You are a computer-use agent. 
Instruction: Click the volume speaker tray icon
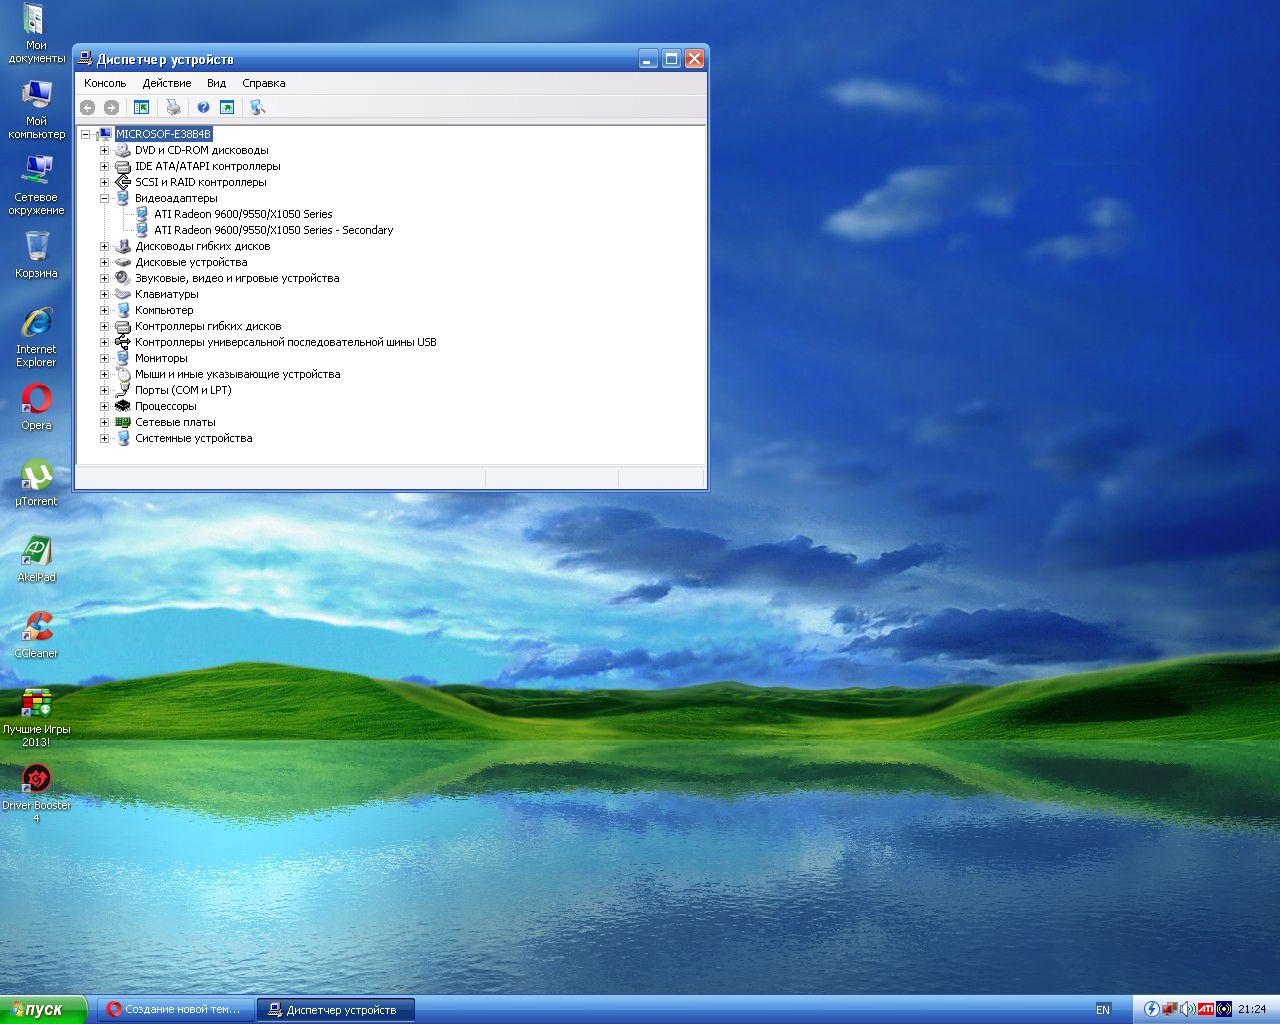[1187, 1009]
